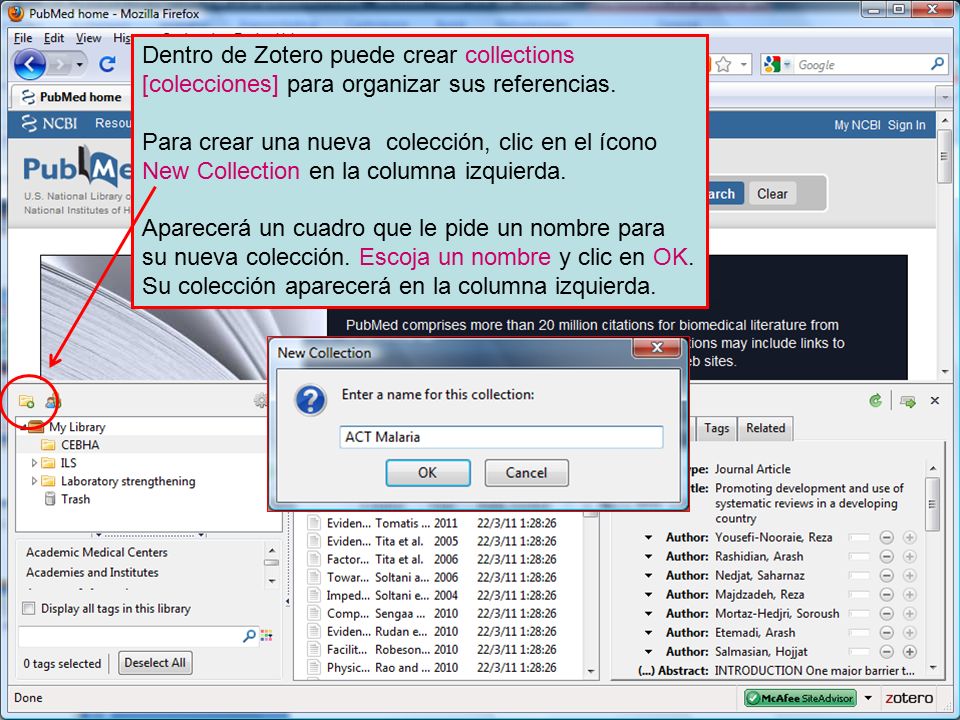Screen dimensions: 960x720
Task: Open the McAfee SiteAdvisor dropdown arrow
Action: (x=868, y=698)
